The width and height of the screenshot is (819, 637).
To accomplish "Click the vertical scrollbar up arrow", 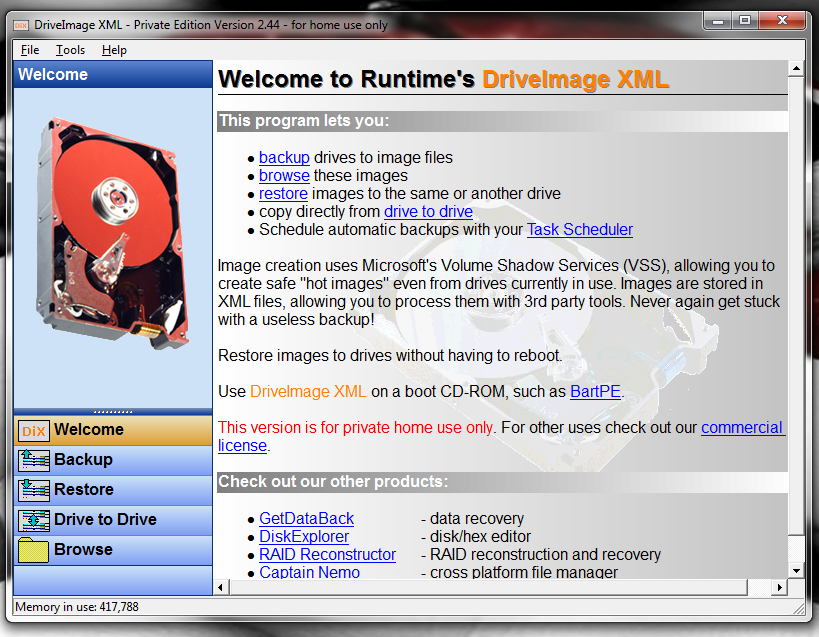I will click(x=796, y=68).
